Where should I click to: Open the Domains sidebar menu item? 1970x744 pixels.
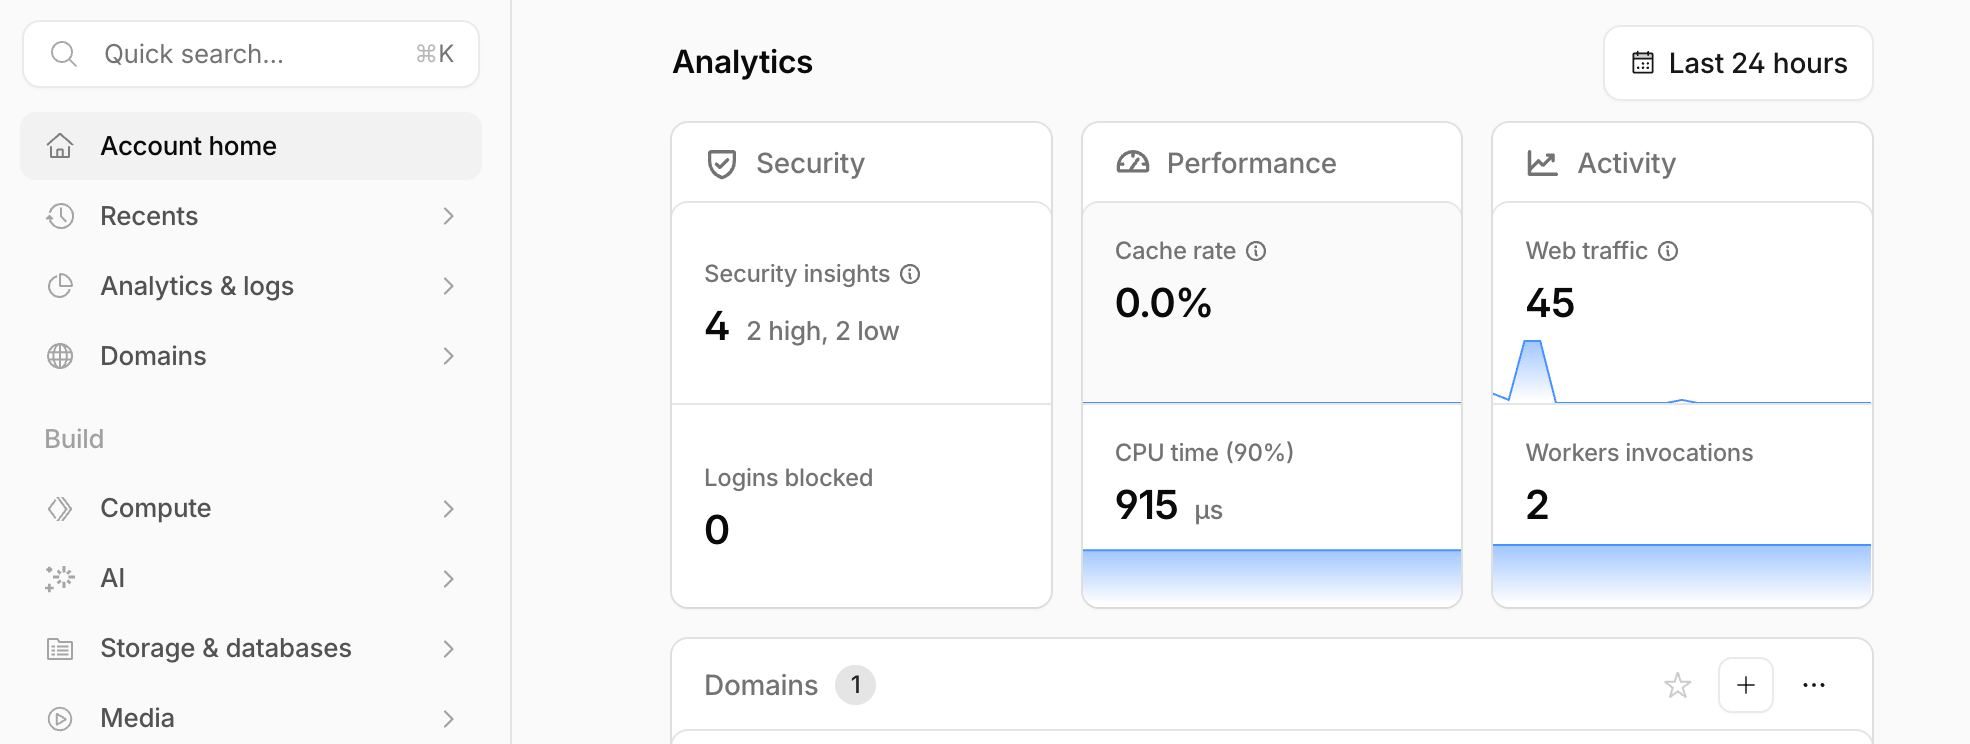pyautogui.click(x=153, y=356)
